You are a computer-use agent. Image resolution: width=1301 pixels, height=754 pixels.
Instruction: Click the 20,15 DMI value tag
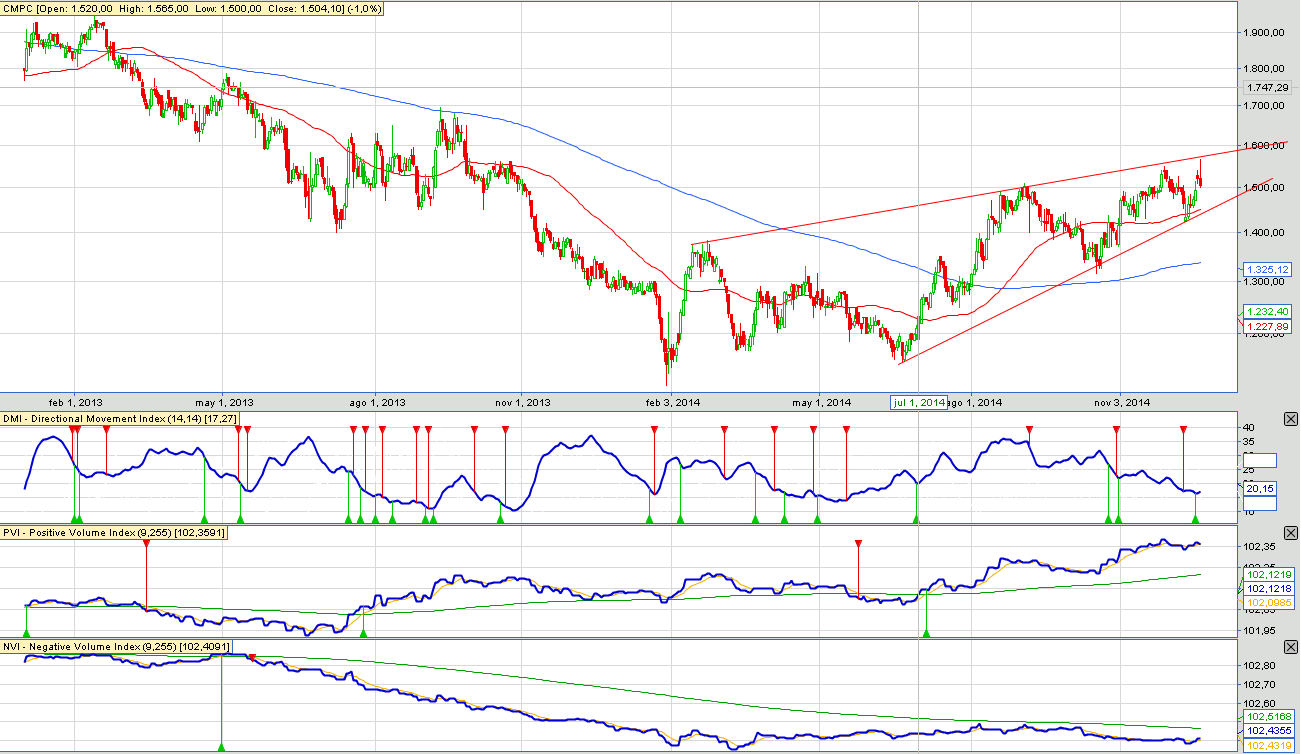(1260, 489)
